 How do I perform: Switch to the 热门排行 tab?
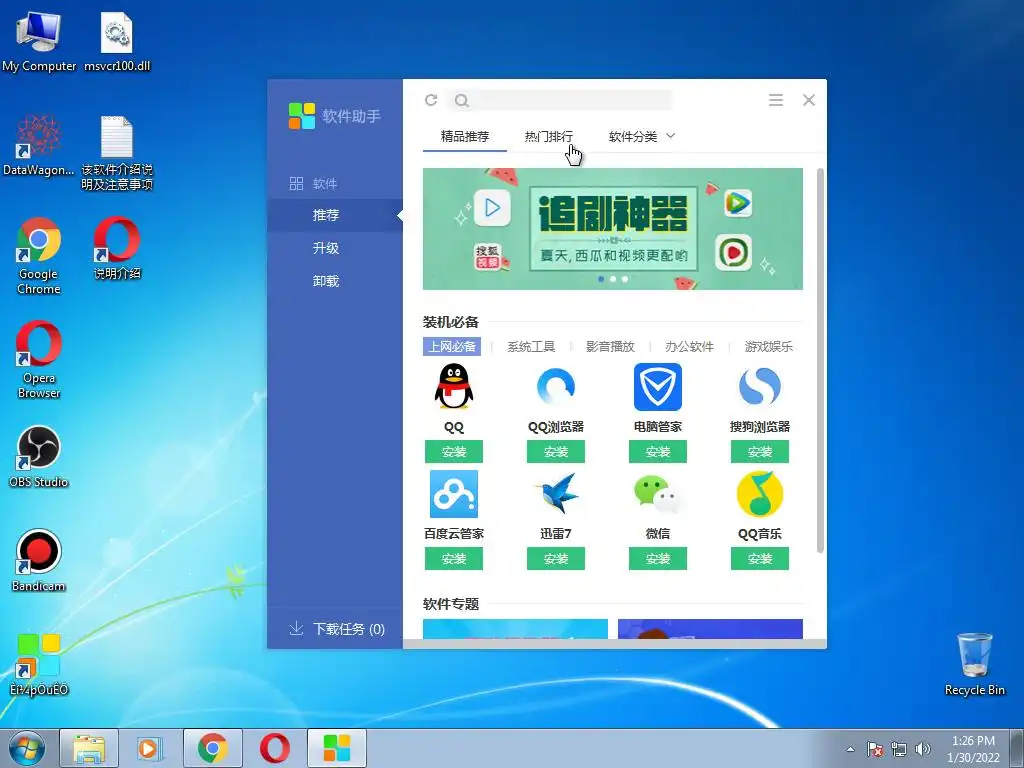(549, 136)
